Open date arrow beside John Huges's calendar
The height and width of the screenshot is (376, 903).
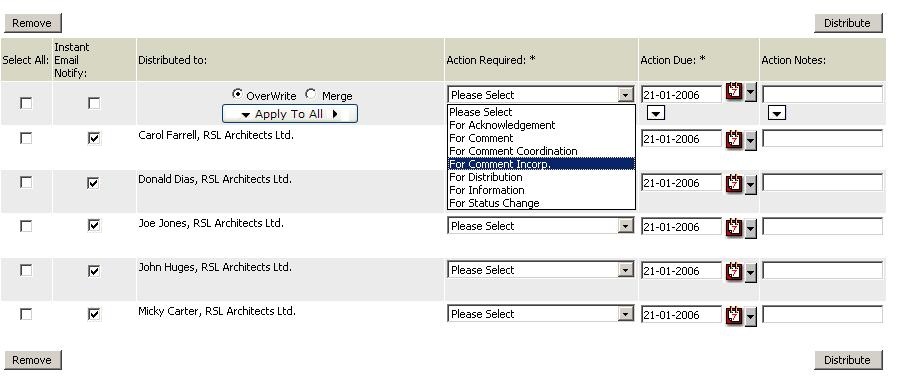[x=750, y=273]
